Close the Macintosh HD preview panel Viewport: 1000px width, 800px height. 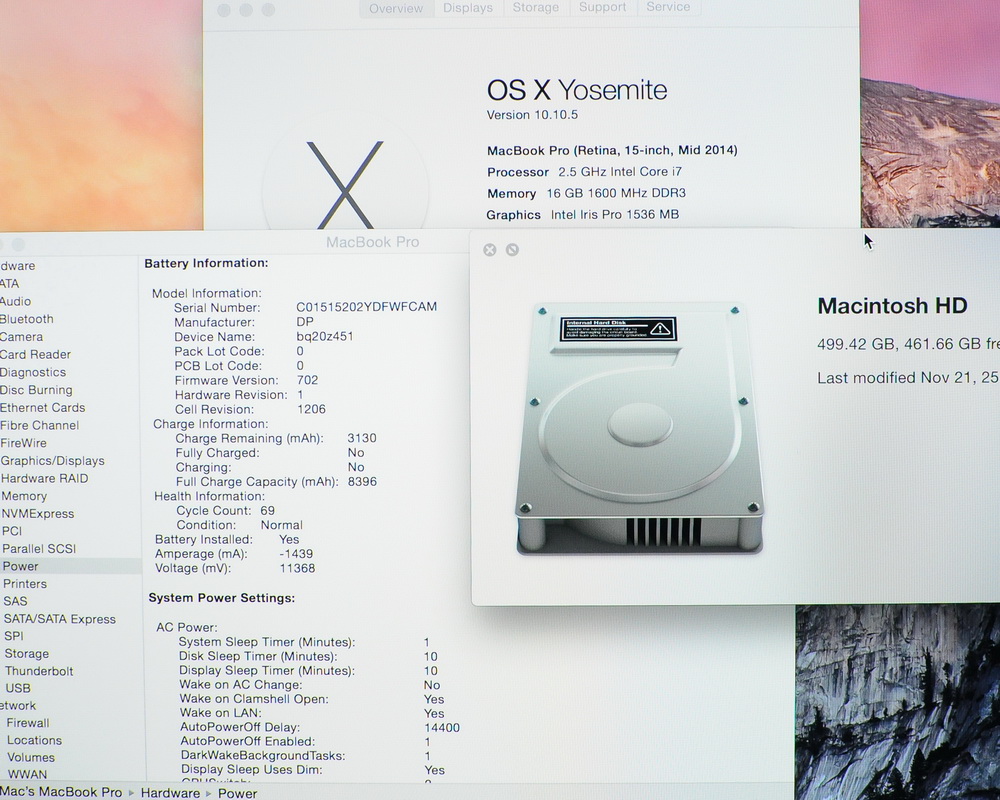490,250
